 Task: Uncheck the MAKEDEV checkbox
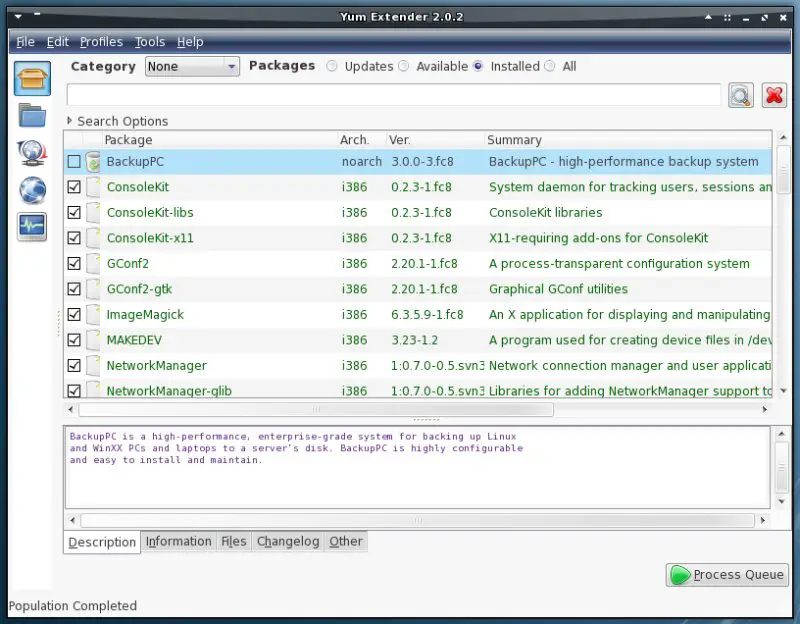pos(74,340)
